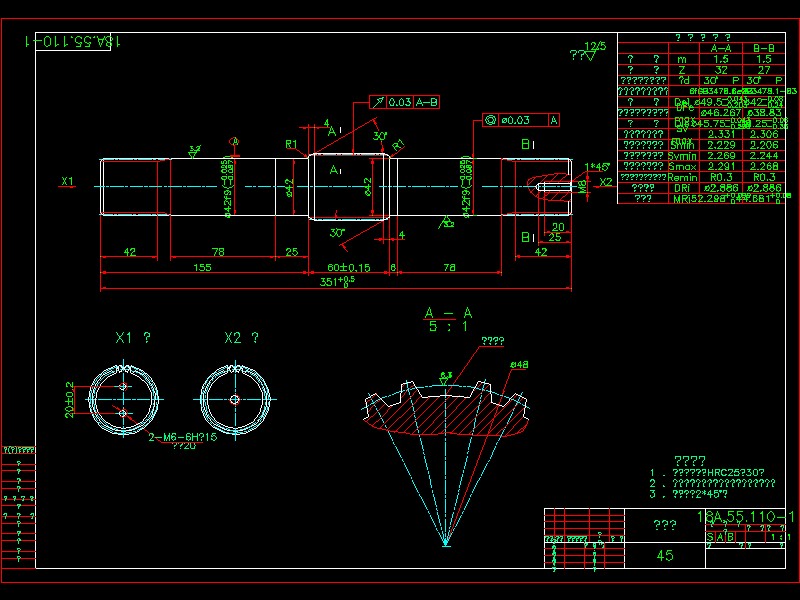Screen dimensions: 800x600
Task: Select the Smax row label in table
Action: [x=682, y=166]
